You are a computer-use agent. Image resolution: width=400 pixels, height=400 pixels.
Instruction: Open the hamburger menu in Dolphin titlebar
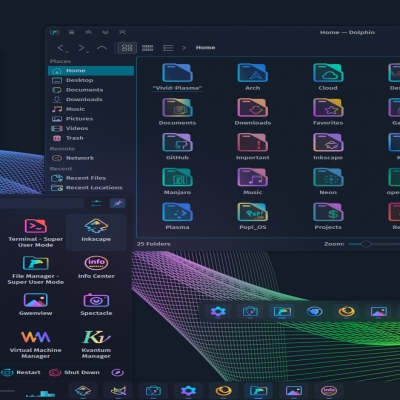click(71, 32)
